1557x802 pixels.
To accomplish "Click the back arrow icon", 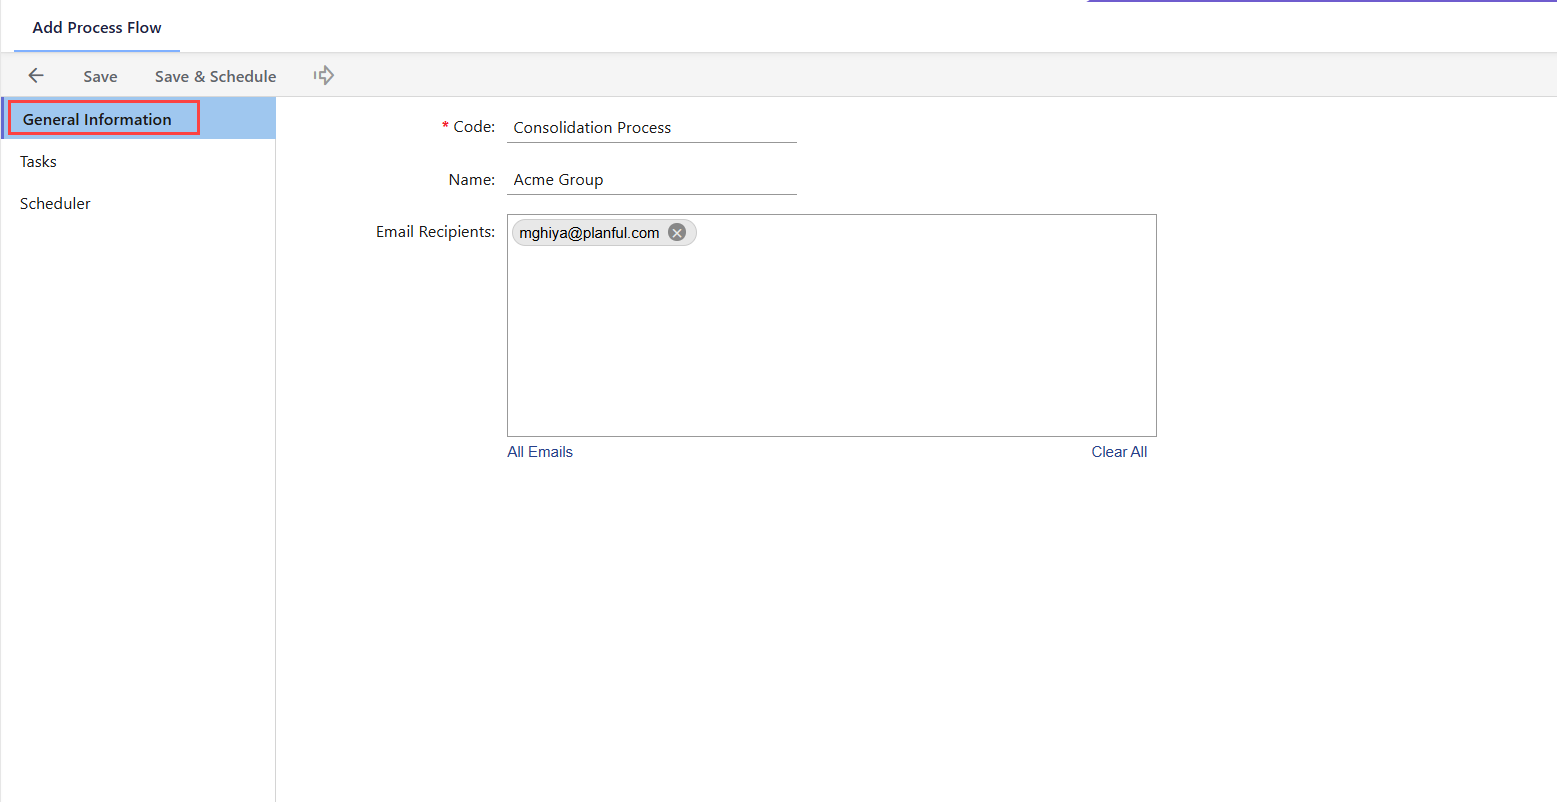I will click(36, 76).
